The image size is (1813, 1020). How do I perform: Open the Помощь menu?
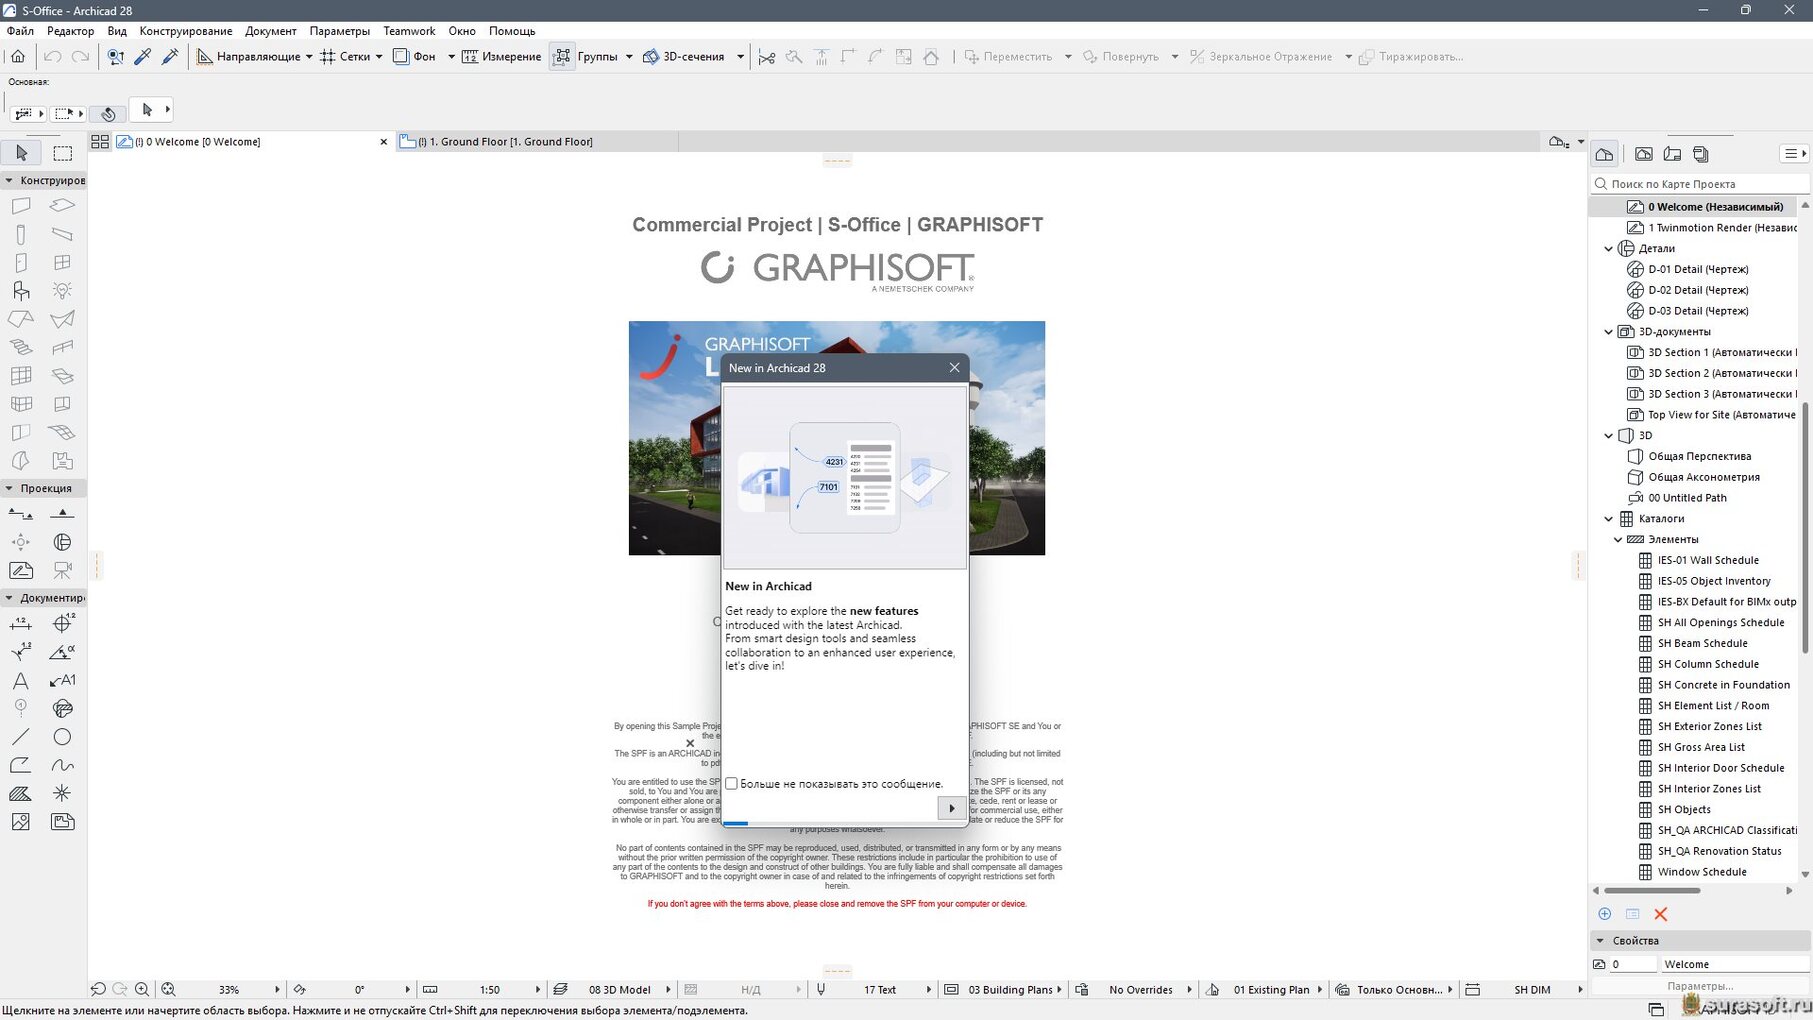(512, 31)
